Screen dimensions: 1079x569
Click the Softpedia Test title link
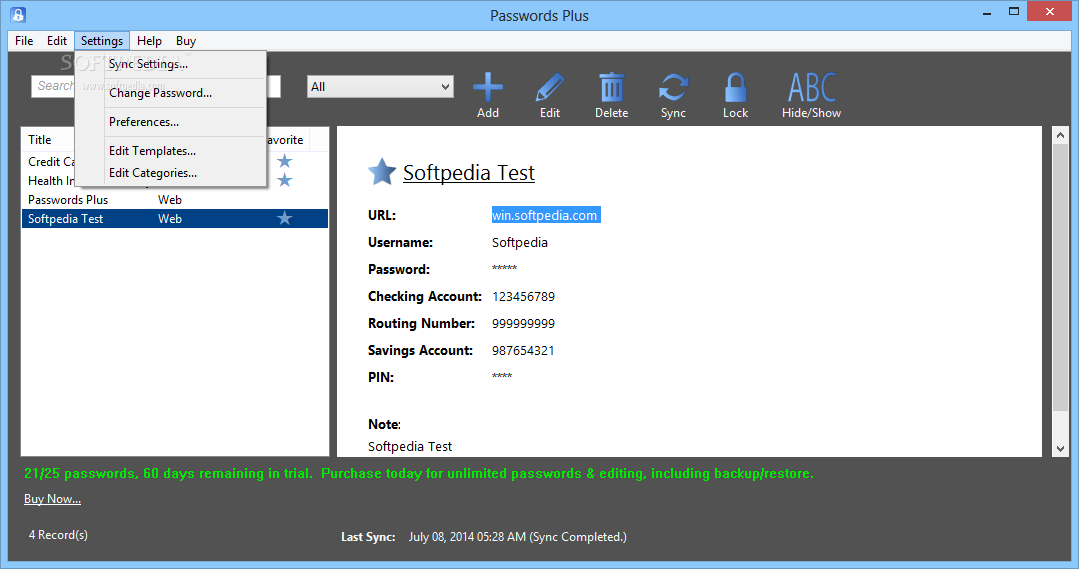(469, 173)
